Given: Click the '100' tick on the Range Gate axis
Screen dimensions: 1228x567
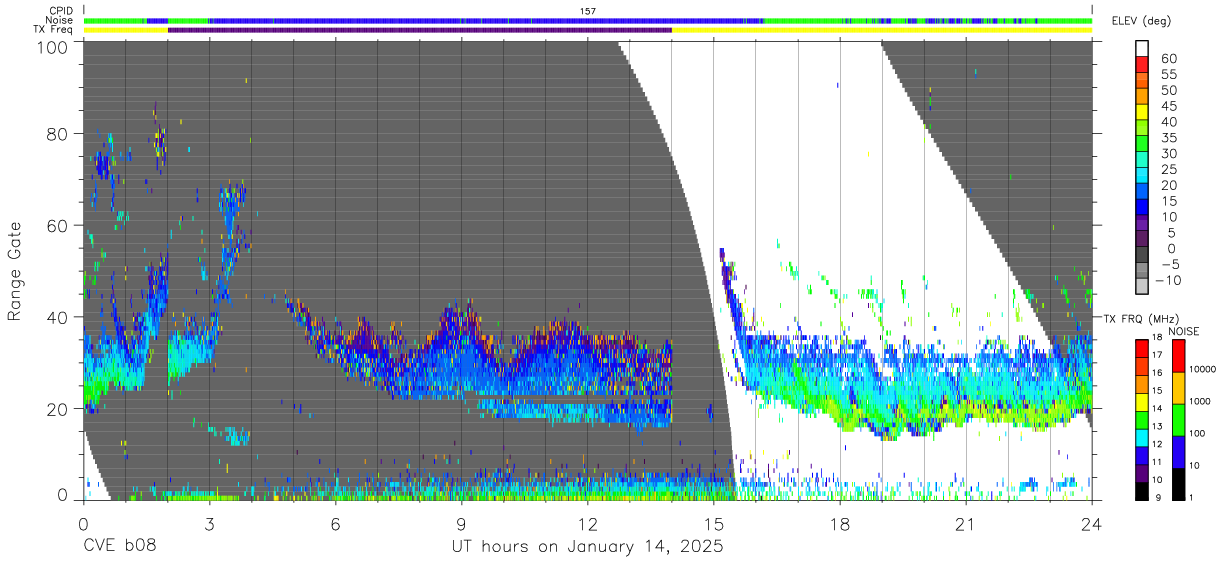Looking at the screenshot, I should [x=53, y=47].
